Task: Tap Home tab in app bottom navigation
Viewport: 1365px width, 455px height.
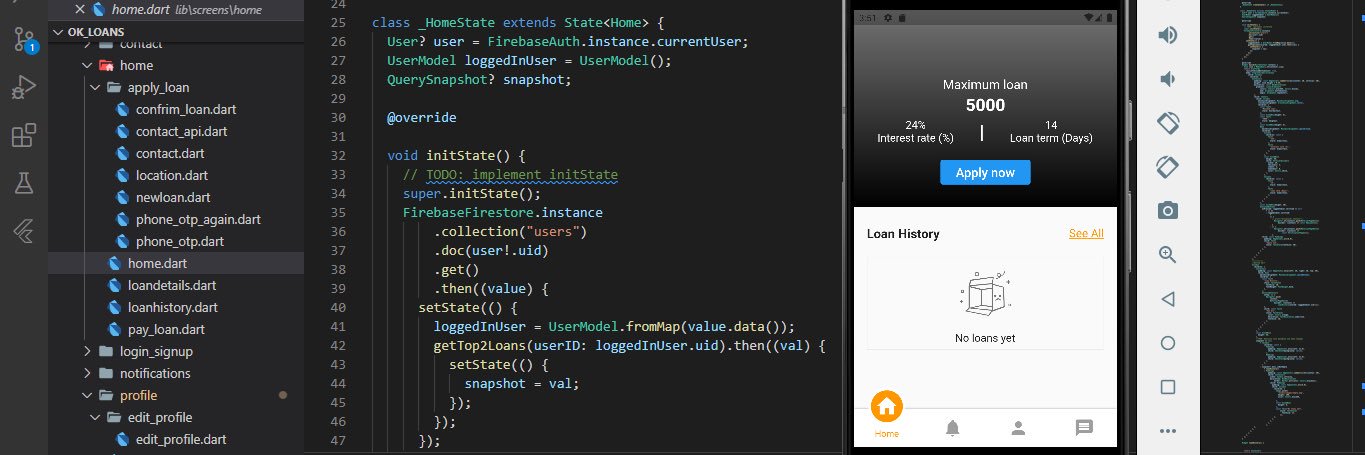Action: (887, 415)
